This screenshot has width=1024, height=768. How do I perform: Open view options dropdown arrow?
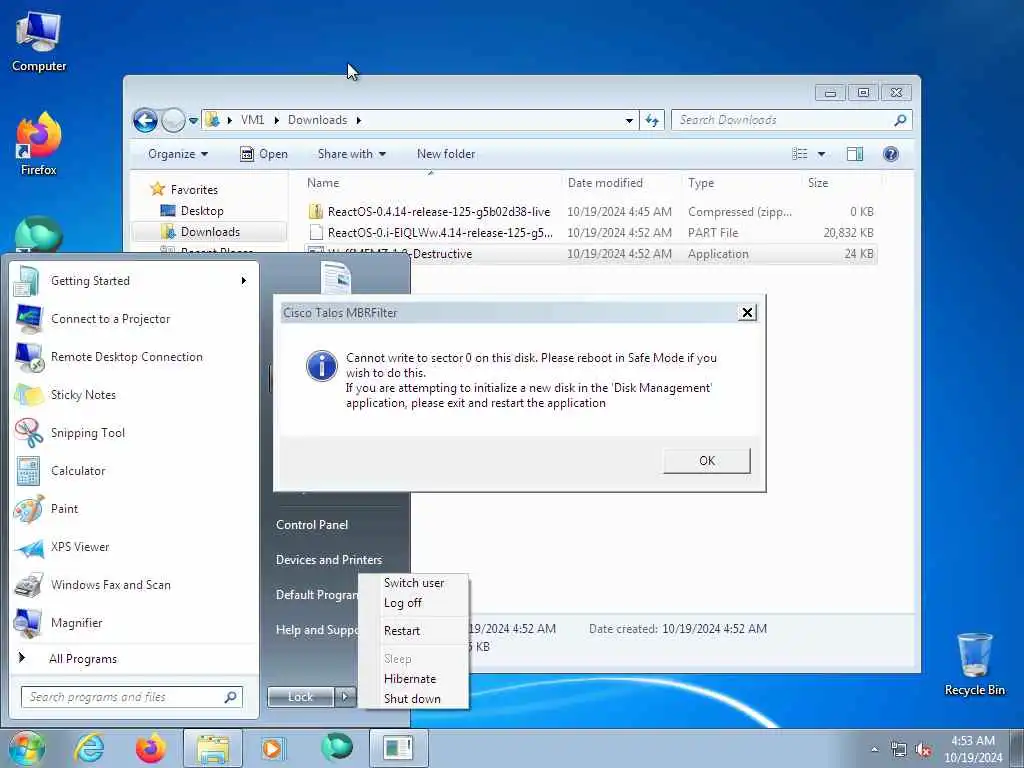pyautogui.click(x=821, y=154)
